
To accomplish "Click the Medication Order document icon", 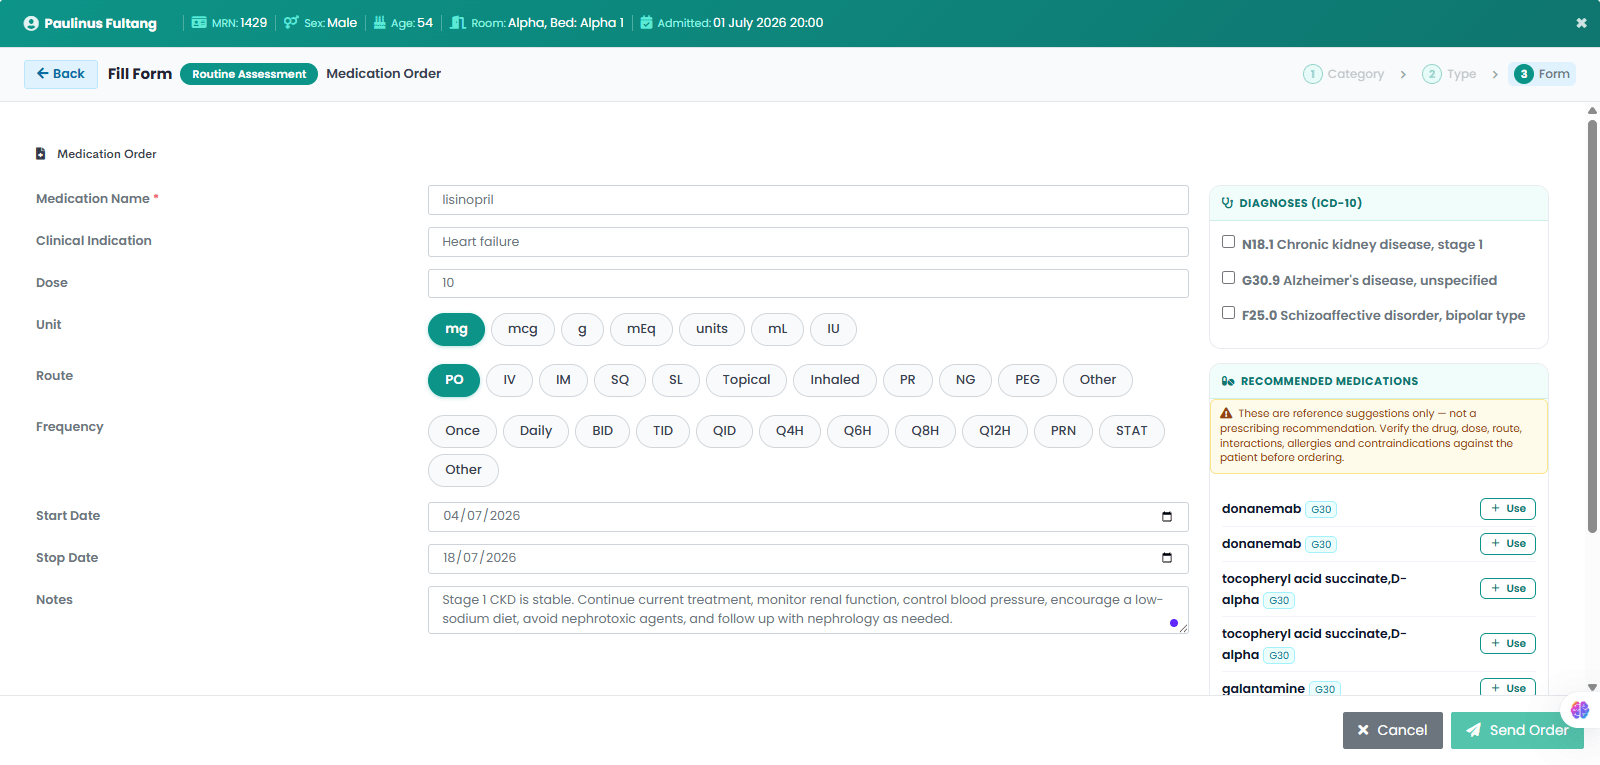I will click(x=41, y=154).
